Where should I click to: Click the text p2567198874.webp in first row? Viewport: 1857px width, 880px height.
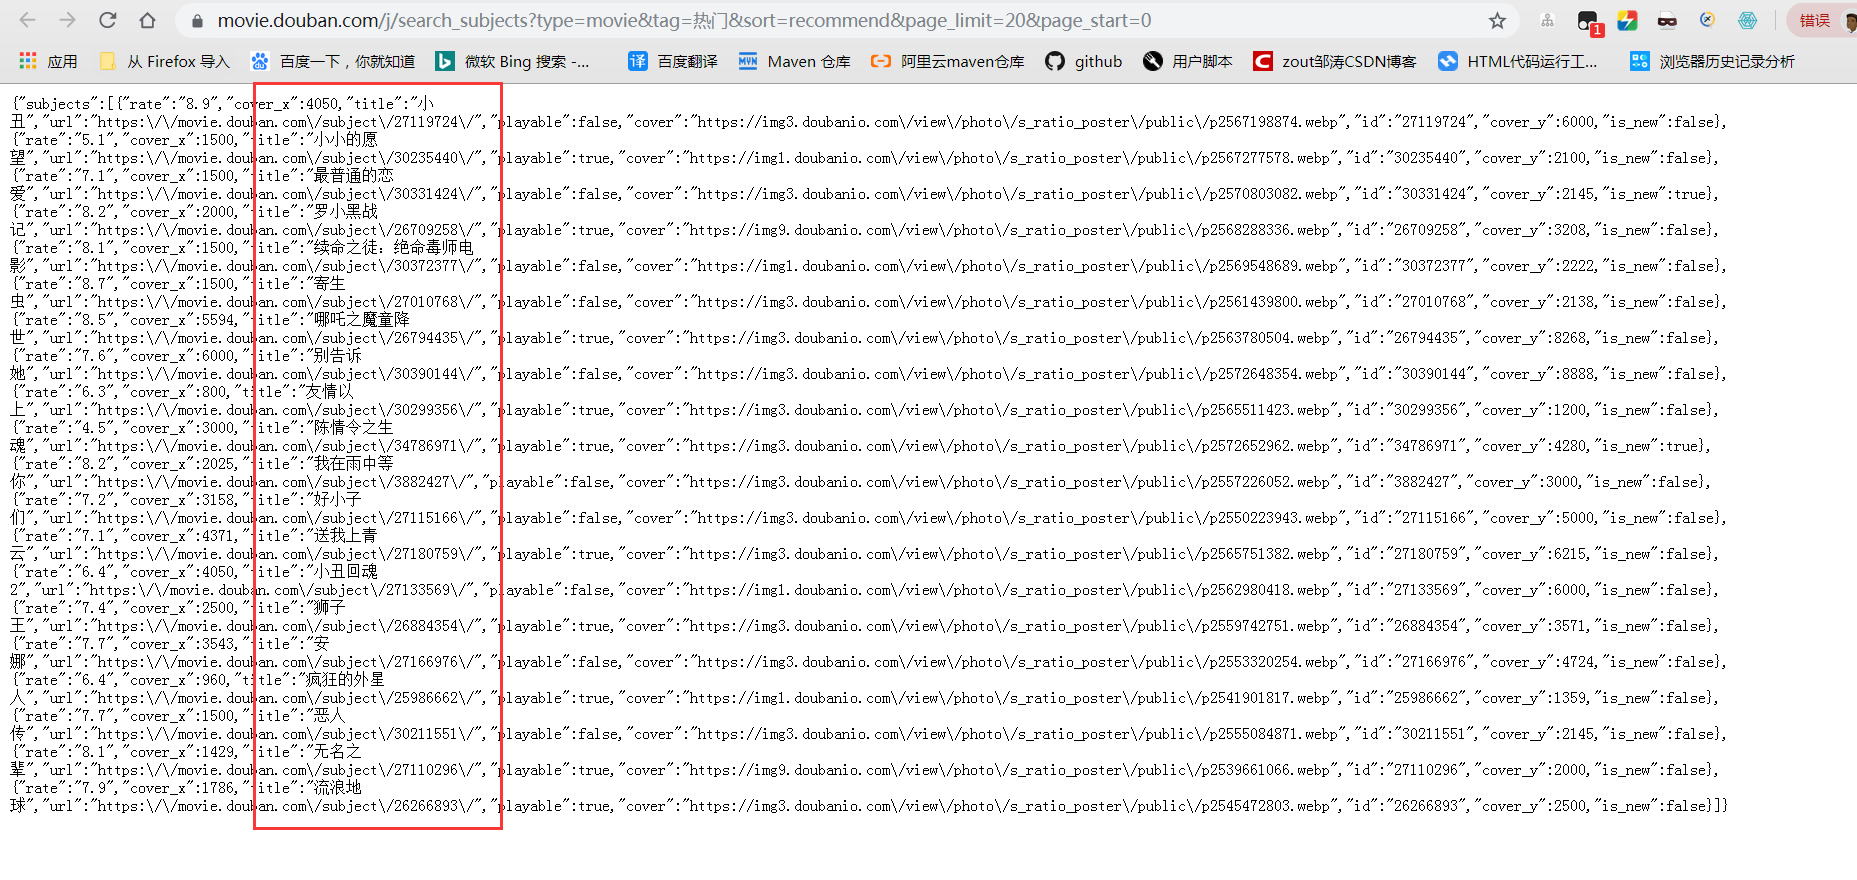click(1274, 122)
